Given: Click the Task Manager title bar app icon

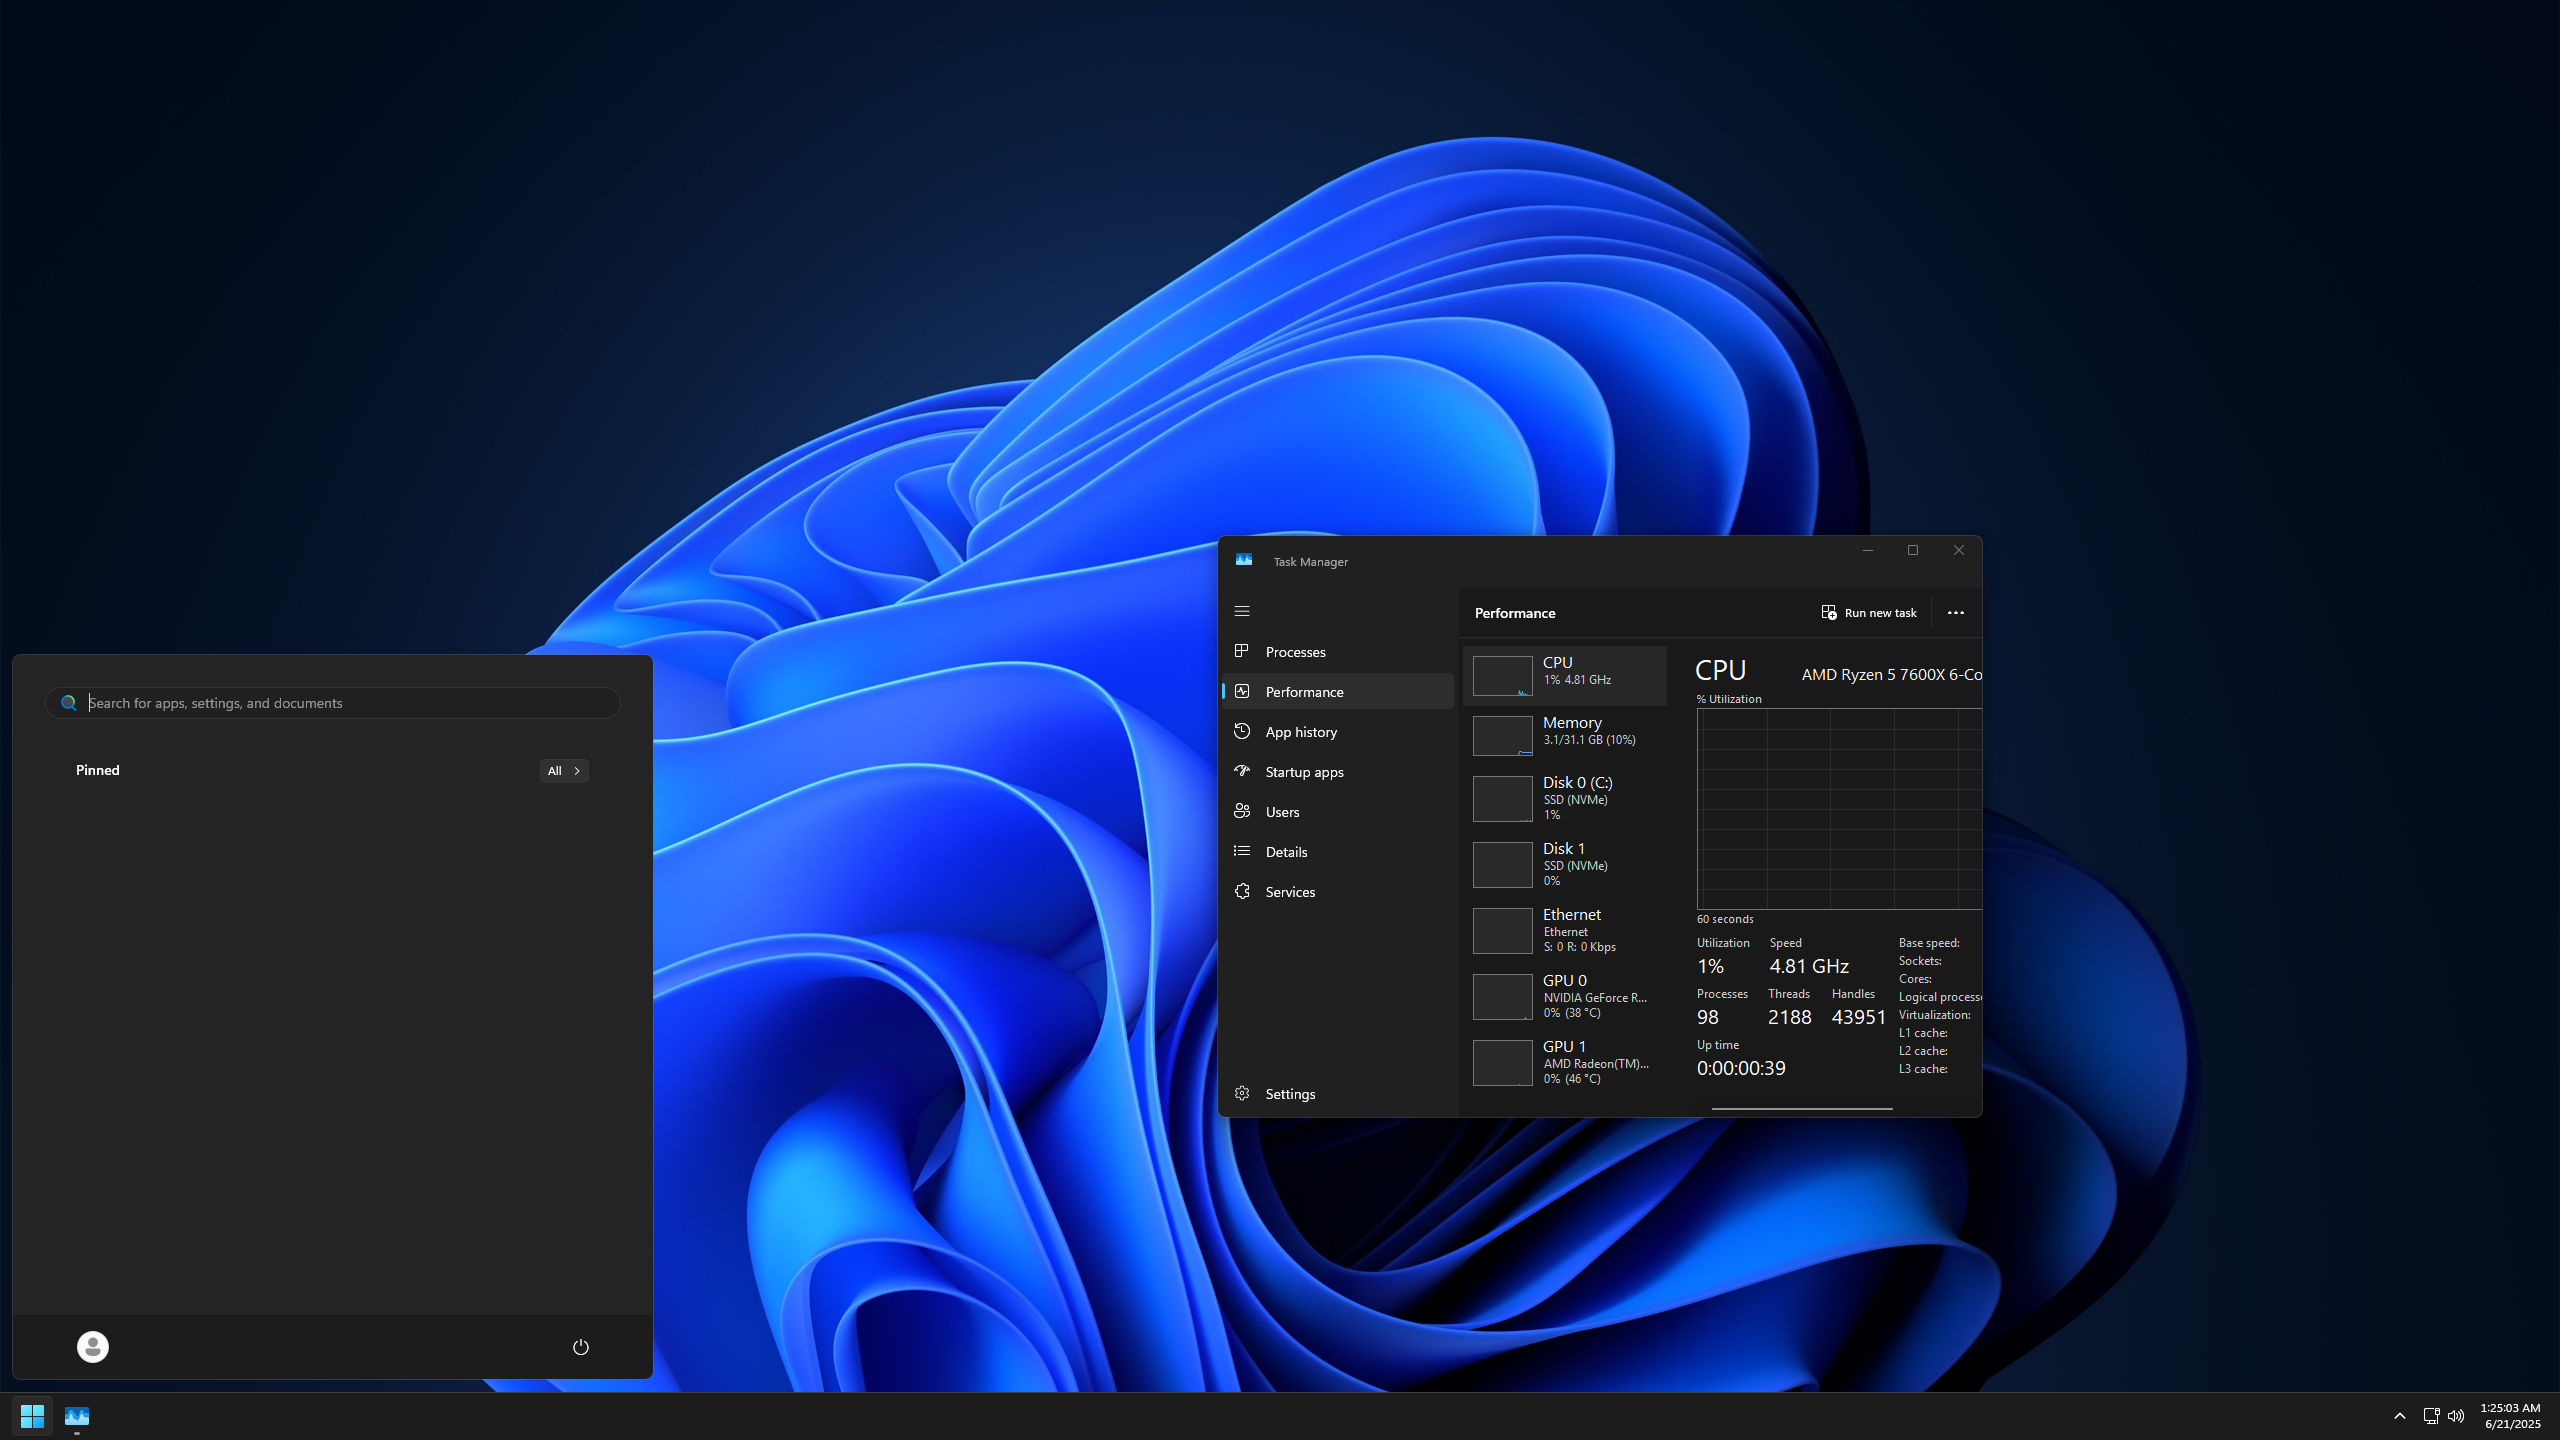Looking at the screenshot, I should click(1244, 560).
